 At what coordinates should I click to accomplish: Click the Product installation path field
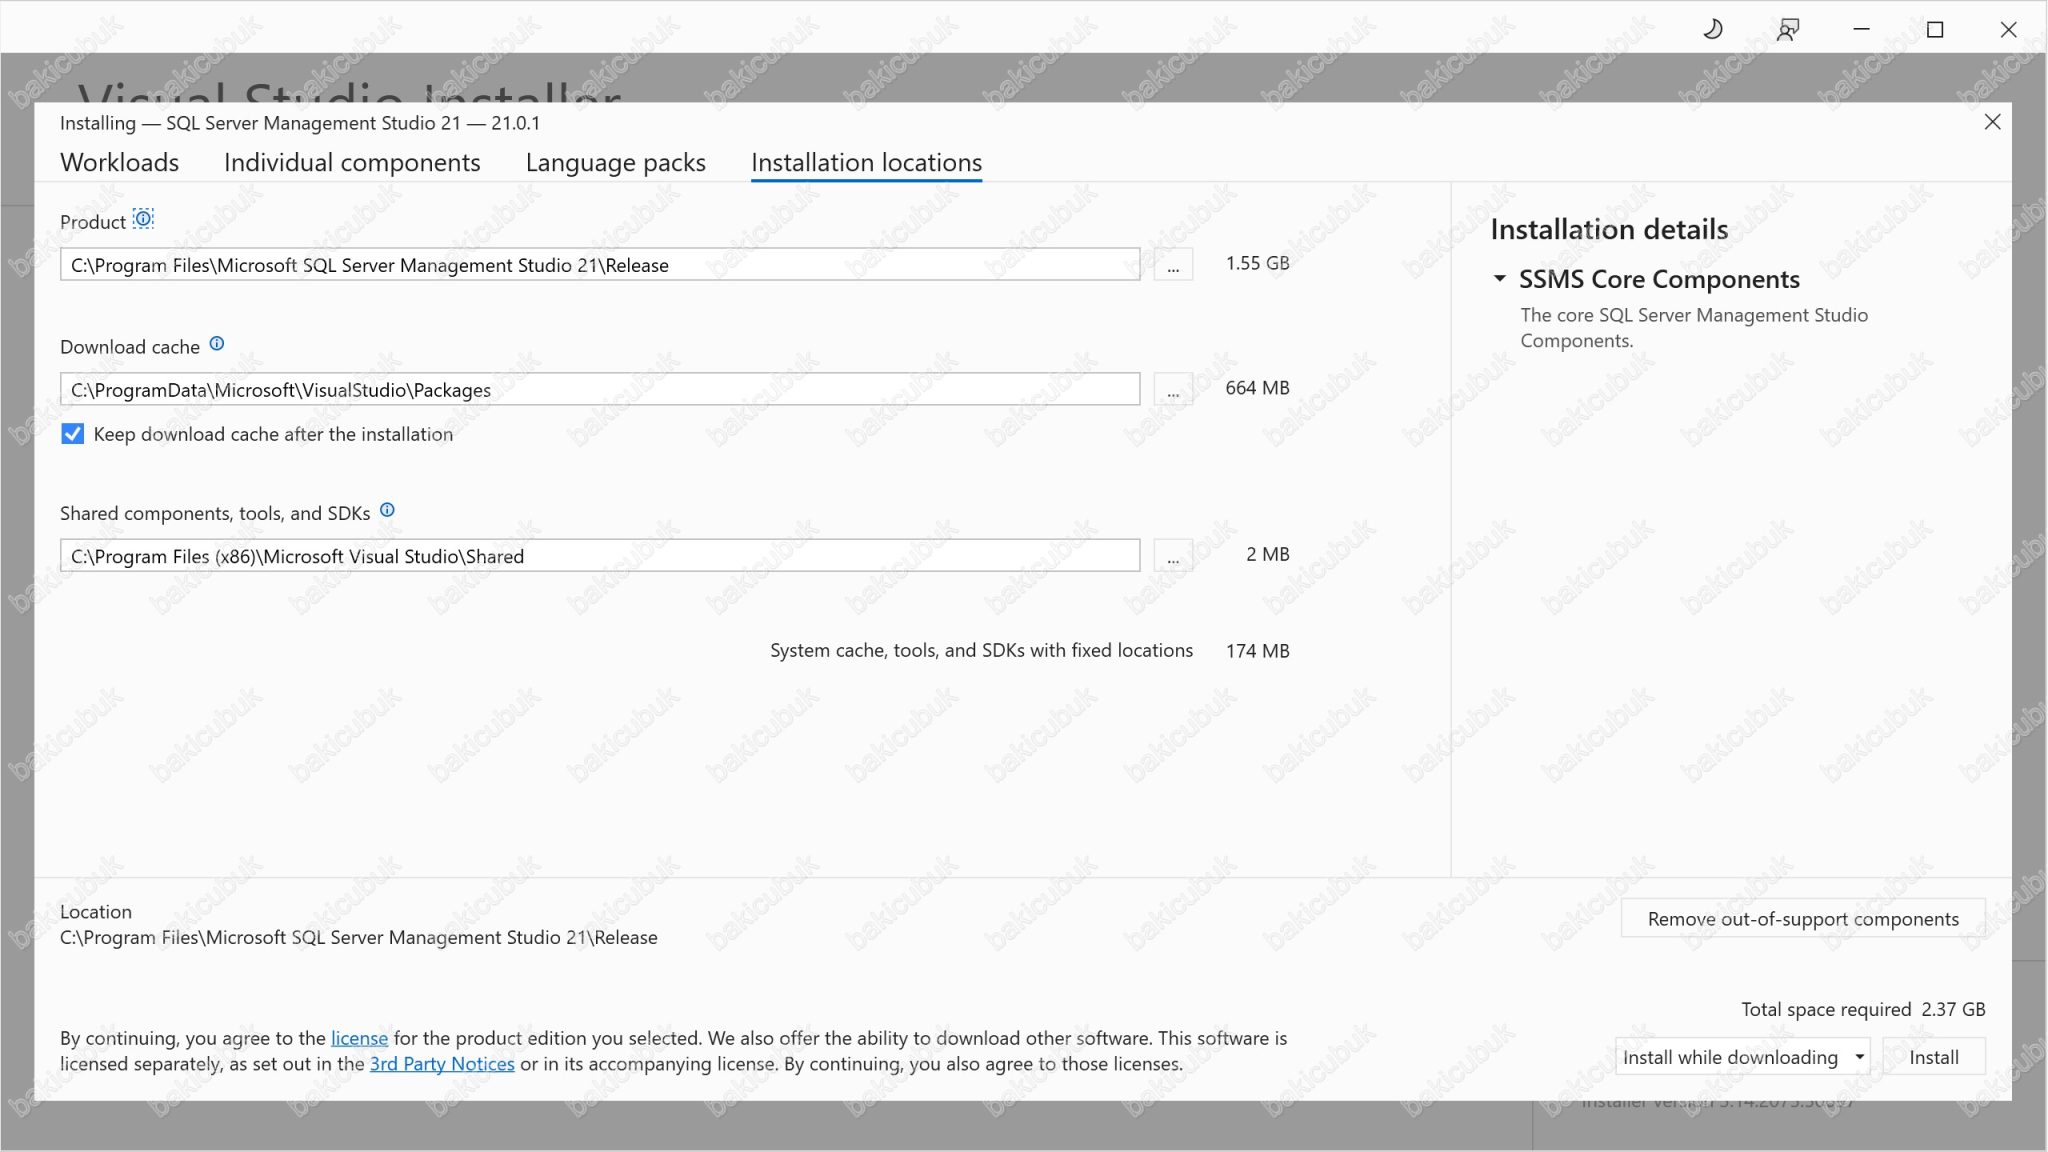pyautogui.click(x=600, y=264)
